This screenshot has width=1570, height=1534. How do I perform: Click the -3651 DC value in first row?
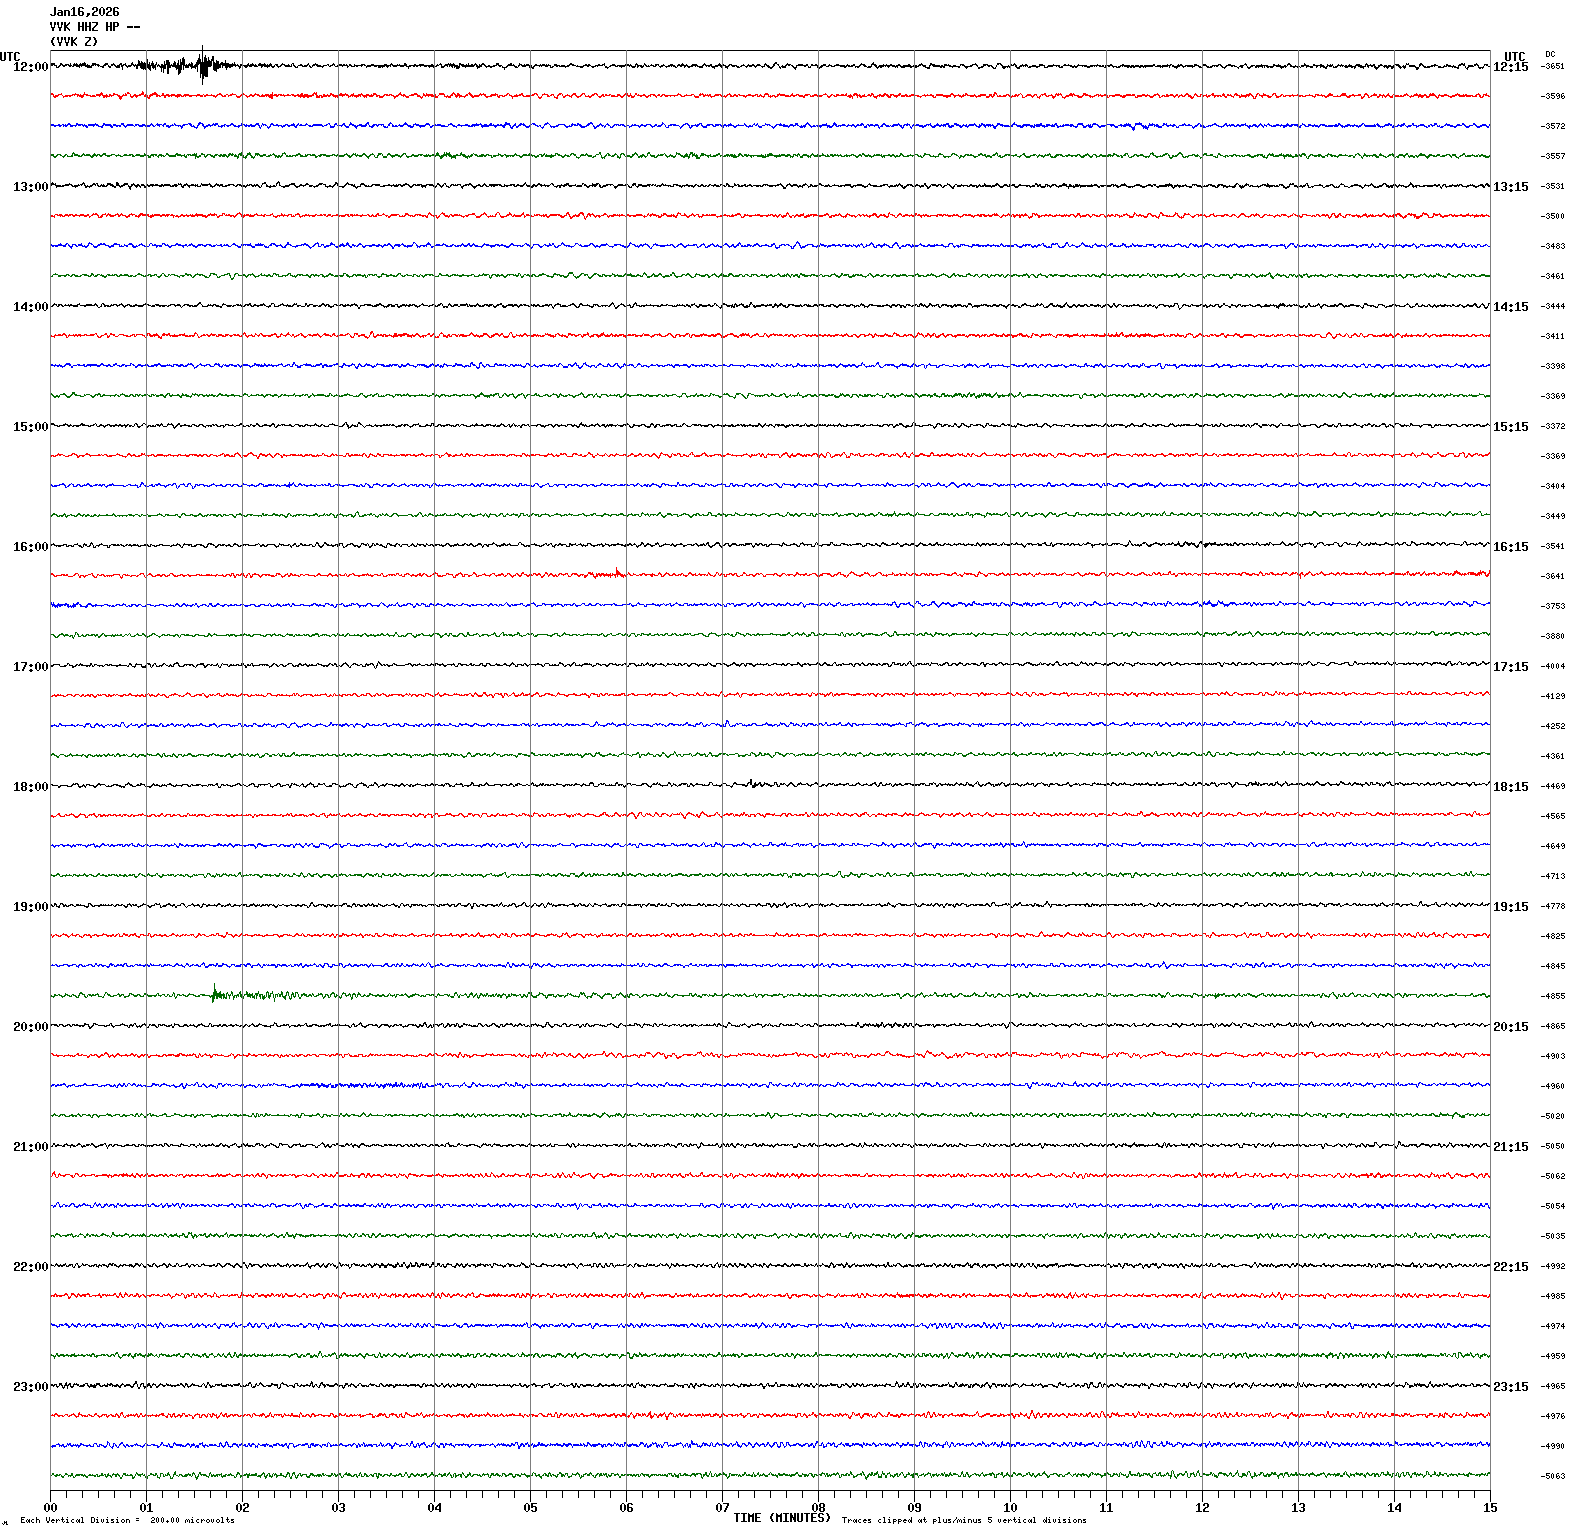click(1552, 67)
